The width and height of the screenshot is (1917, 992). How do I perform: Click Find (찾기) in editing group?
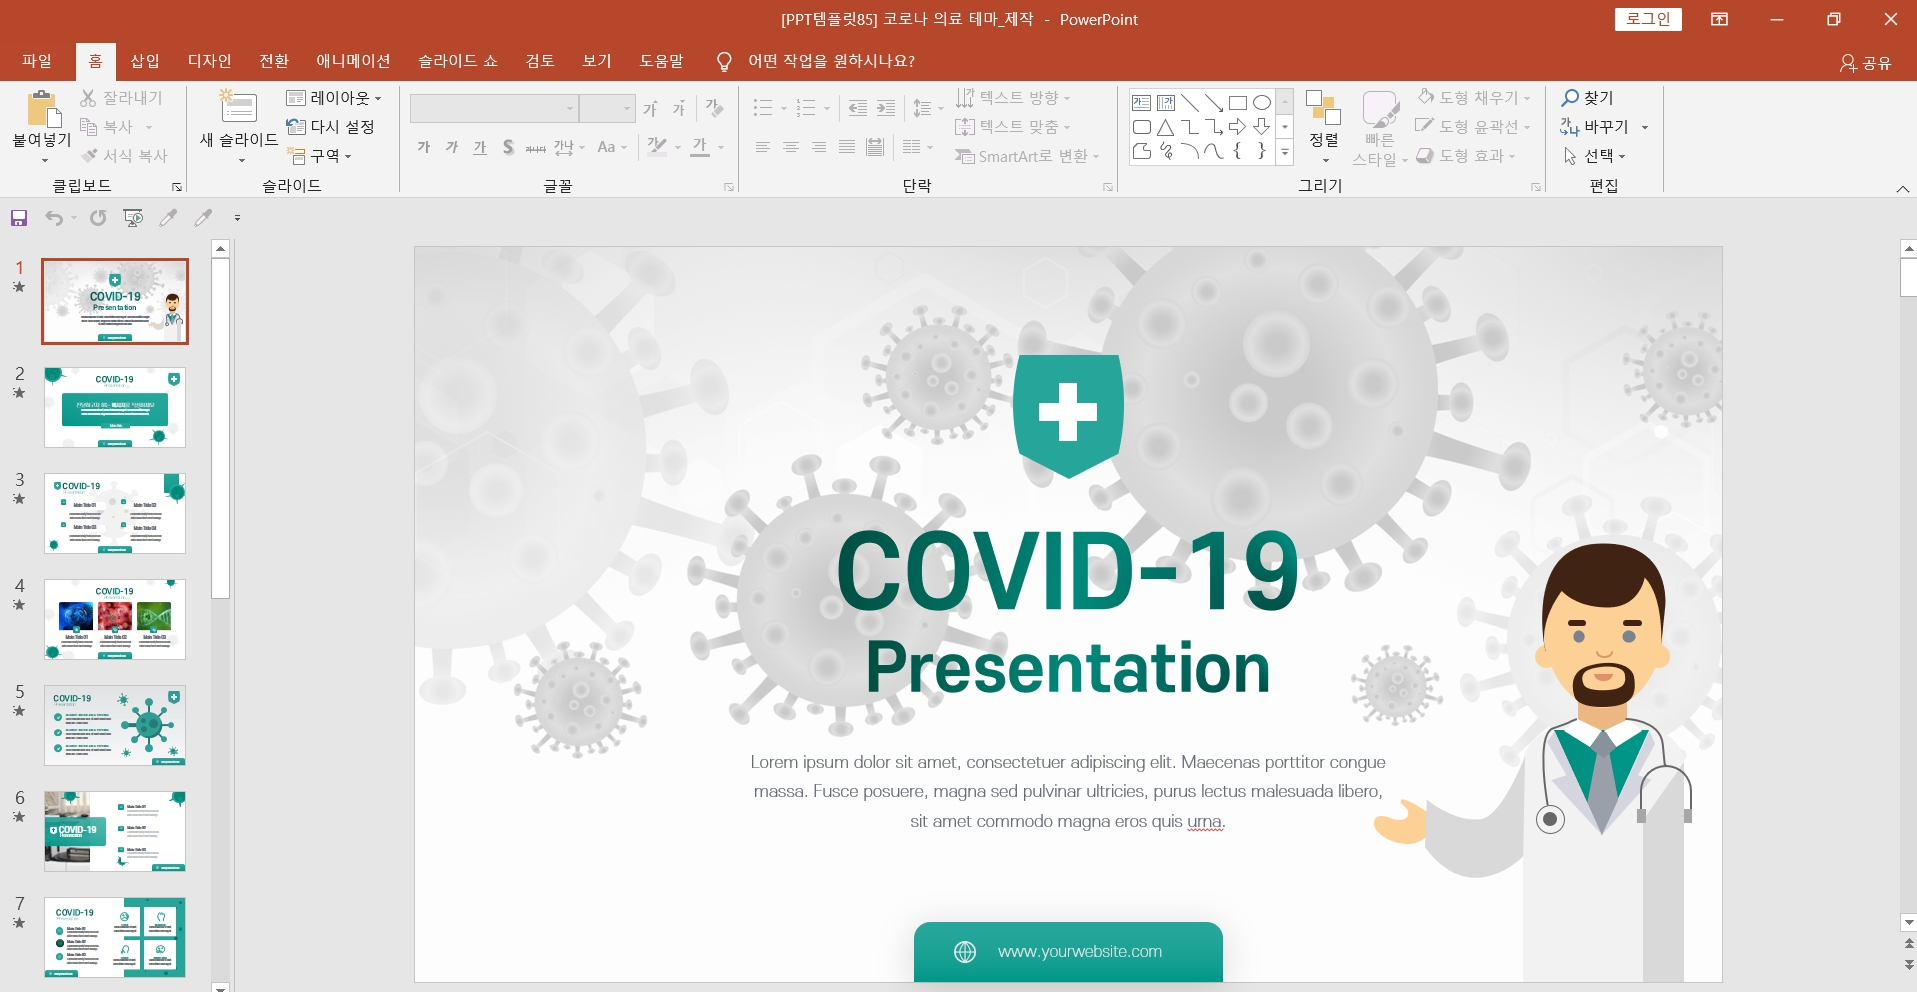point(1588,98)
